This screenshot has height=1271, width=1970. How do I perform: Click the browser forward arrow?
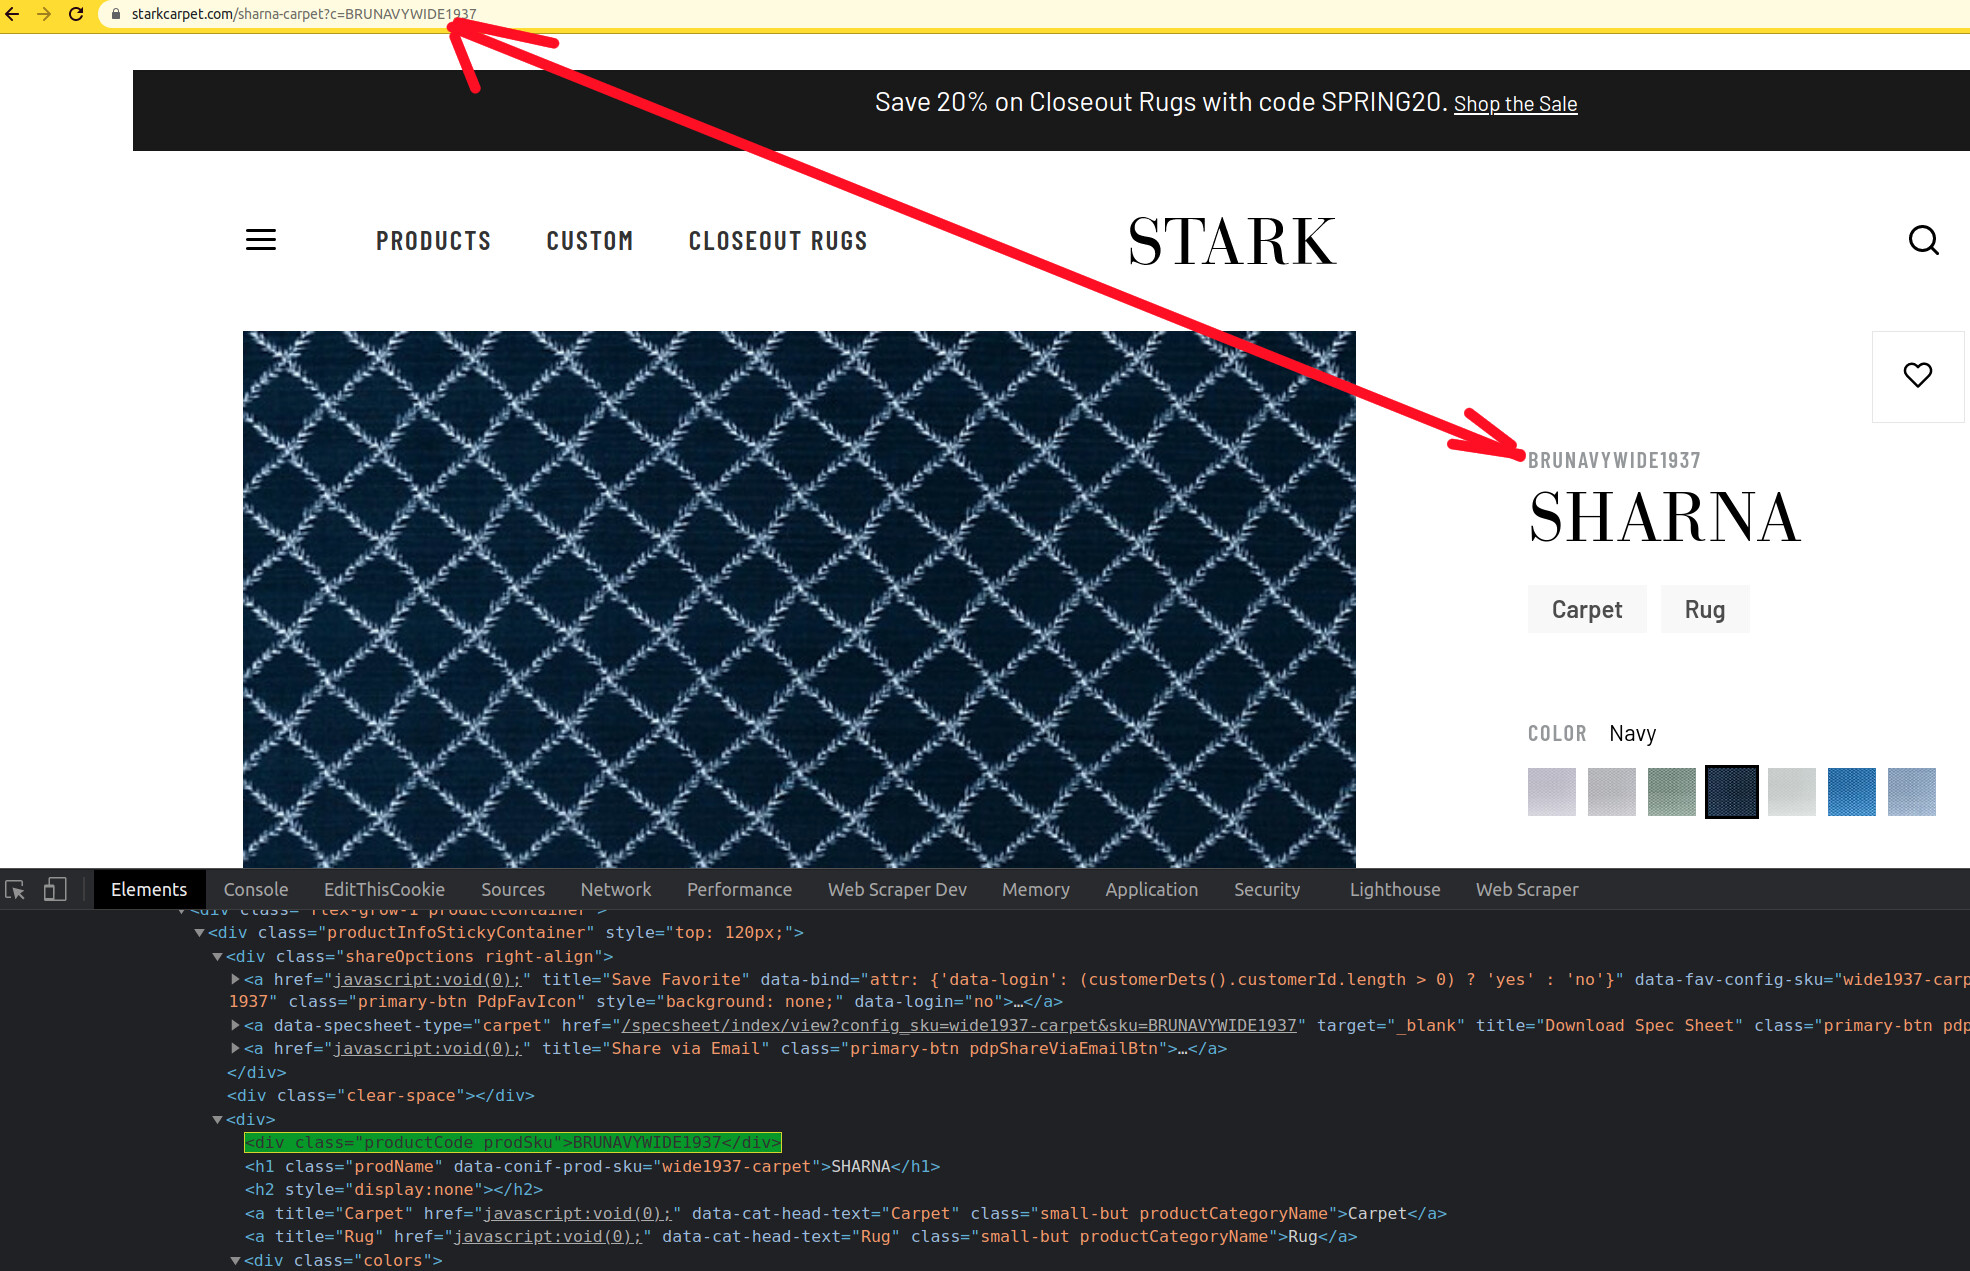point(44,14)
